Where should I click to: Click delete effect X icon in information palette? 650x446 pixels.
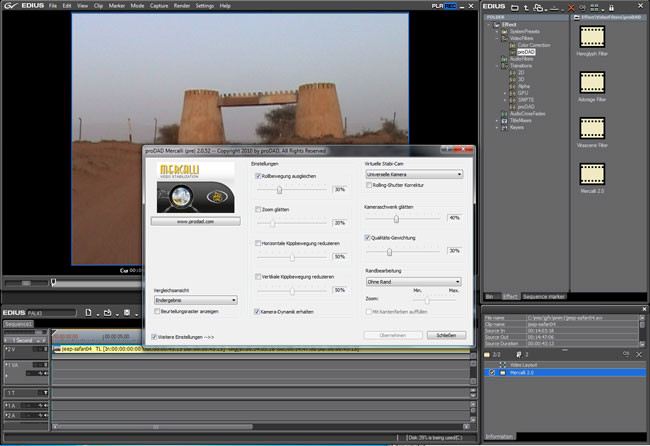pos(639,354)
